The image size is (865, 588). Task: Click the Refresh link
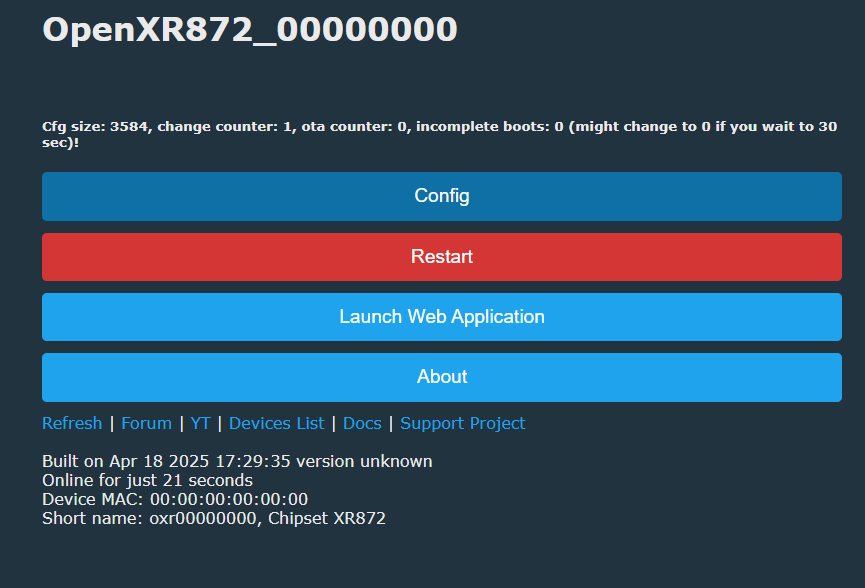(x=72, y=423)
